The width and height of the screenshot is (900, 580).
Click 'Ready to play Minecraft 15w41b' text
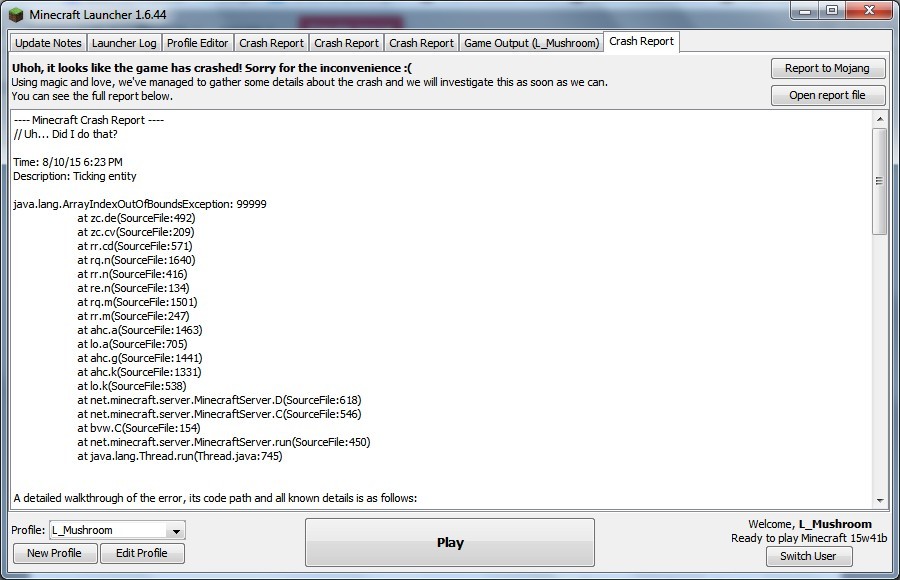point(809,538)
